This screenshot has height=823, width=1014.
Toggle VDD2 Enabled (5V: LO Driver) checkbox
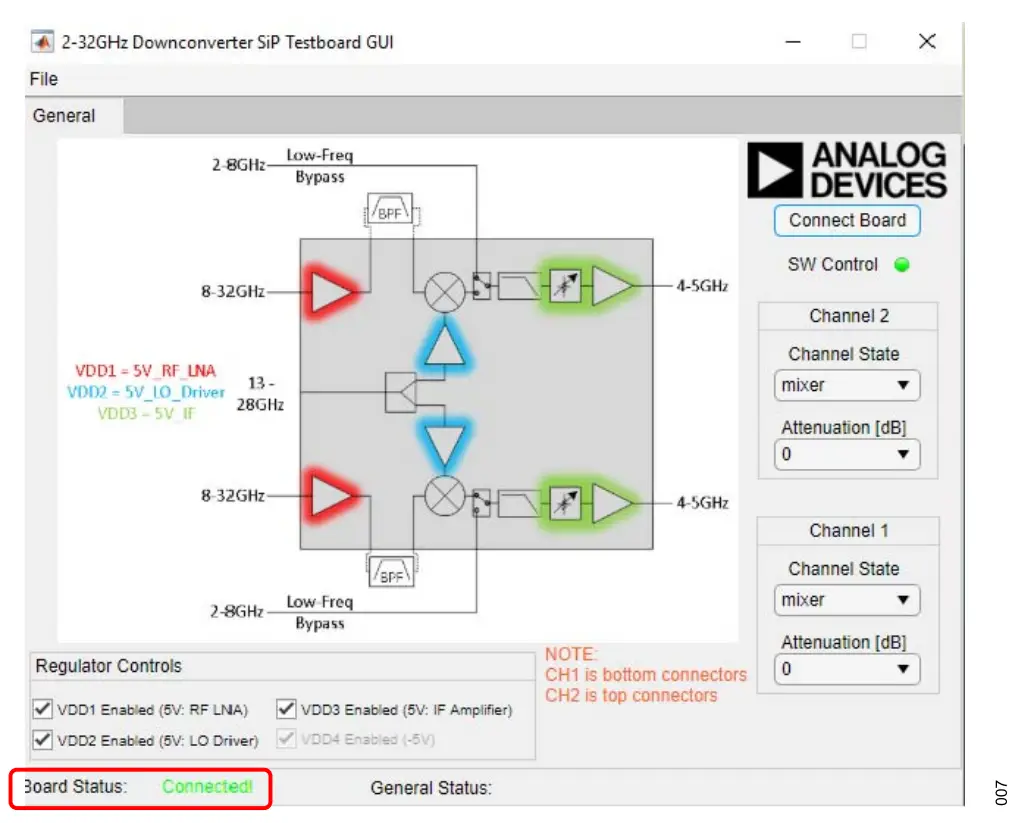(42, 740)
